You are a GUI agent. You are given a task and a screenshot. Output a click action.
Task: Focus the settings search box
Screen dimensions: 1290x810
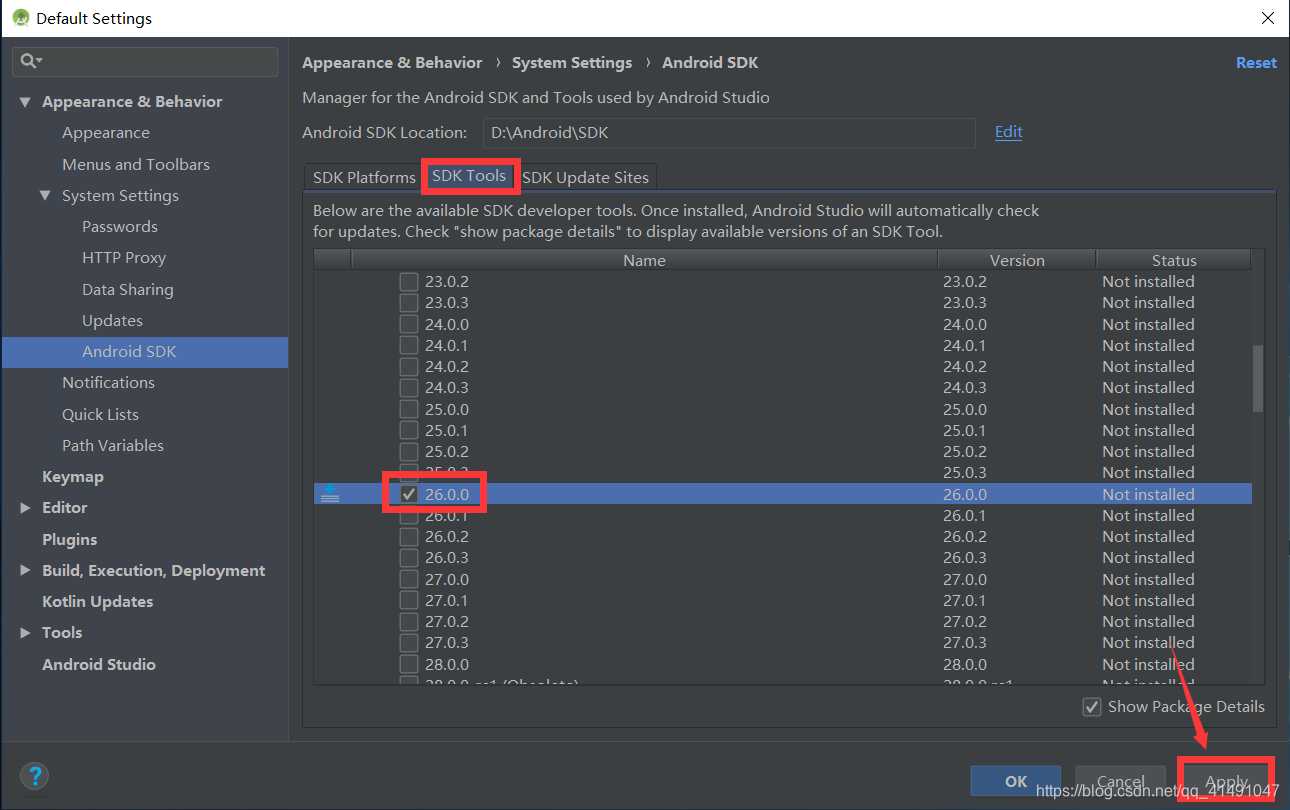coord(145,61)
